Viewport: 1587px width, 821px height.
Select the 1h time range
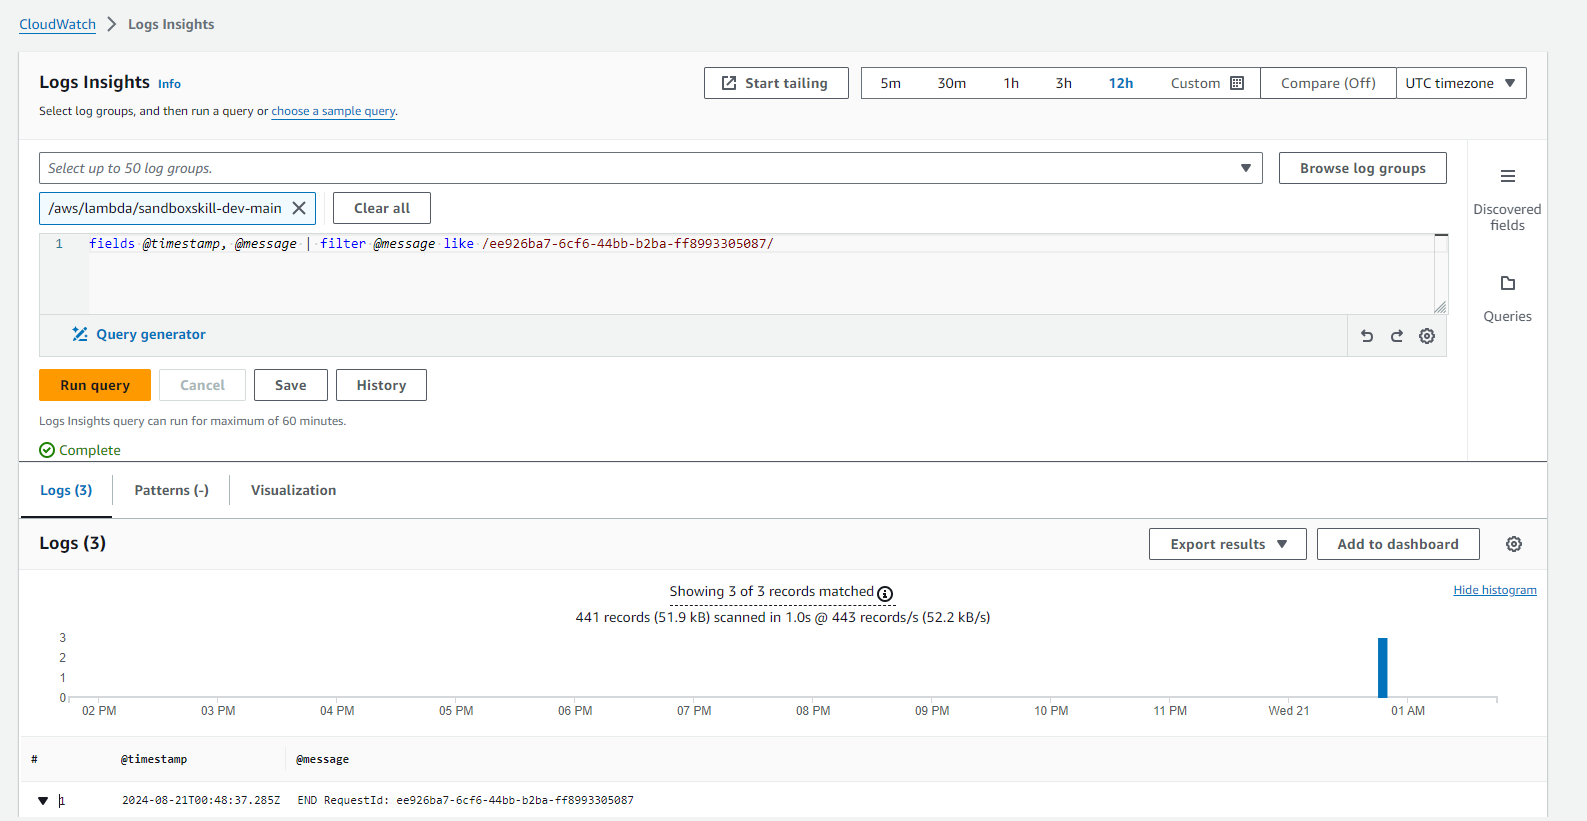pyautogui.click(x=1011, y=83)
